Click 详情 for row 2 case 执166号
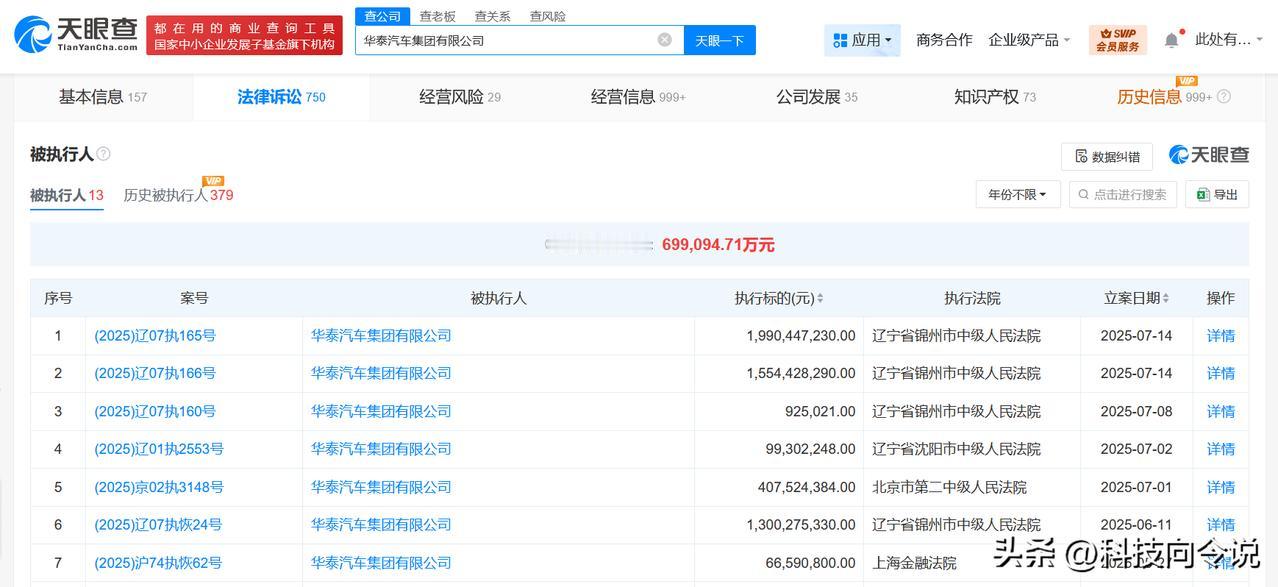1278x587 pixels. (1221, 373)
